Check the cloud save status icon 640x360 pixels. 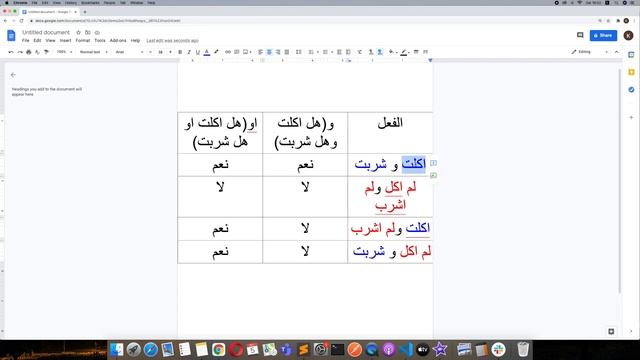click(x=97, y=32)
